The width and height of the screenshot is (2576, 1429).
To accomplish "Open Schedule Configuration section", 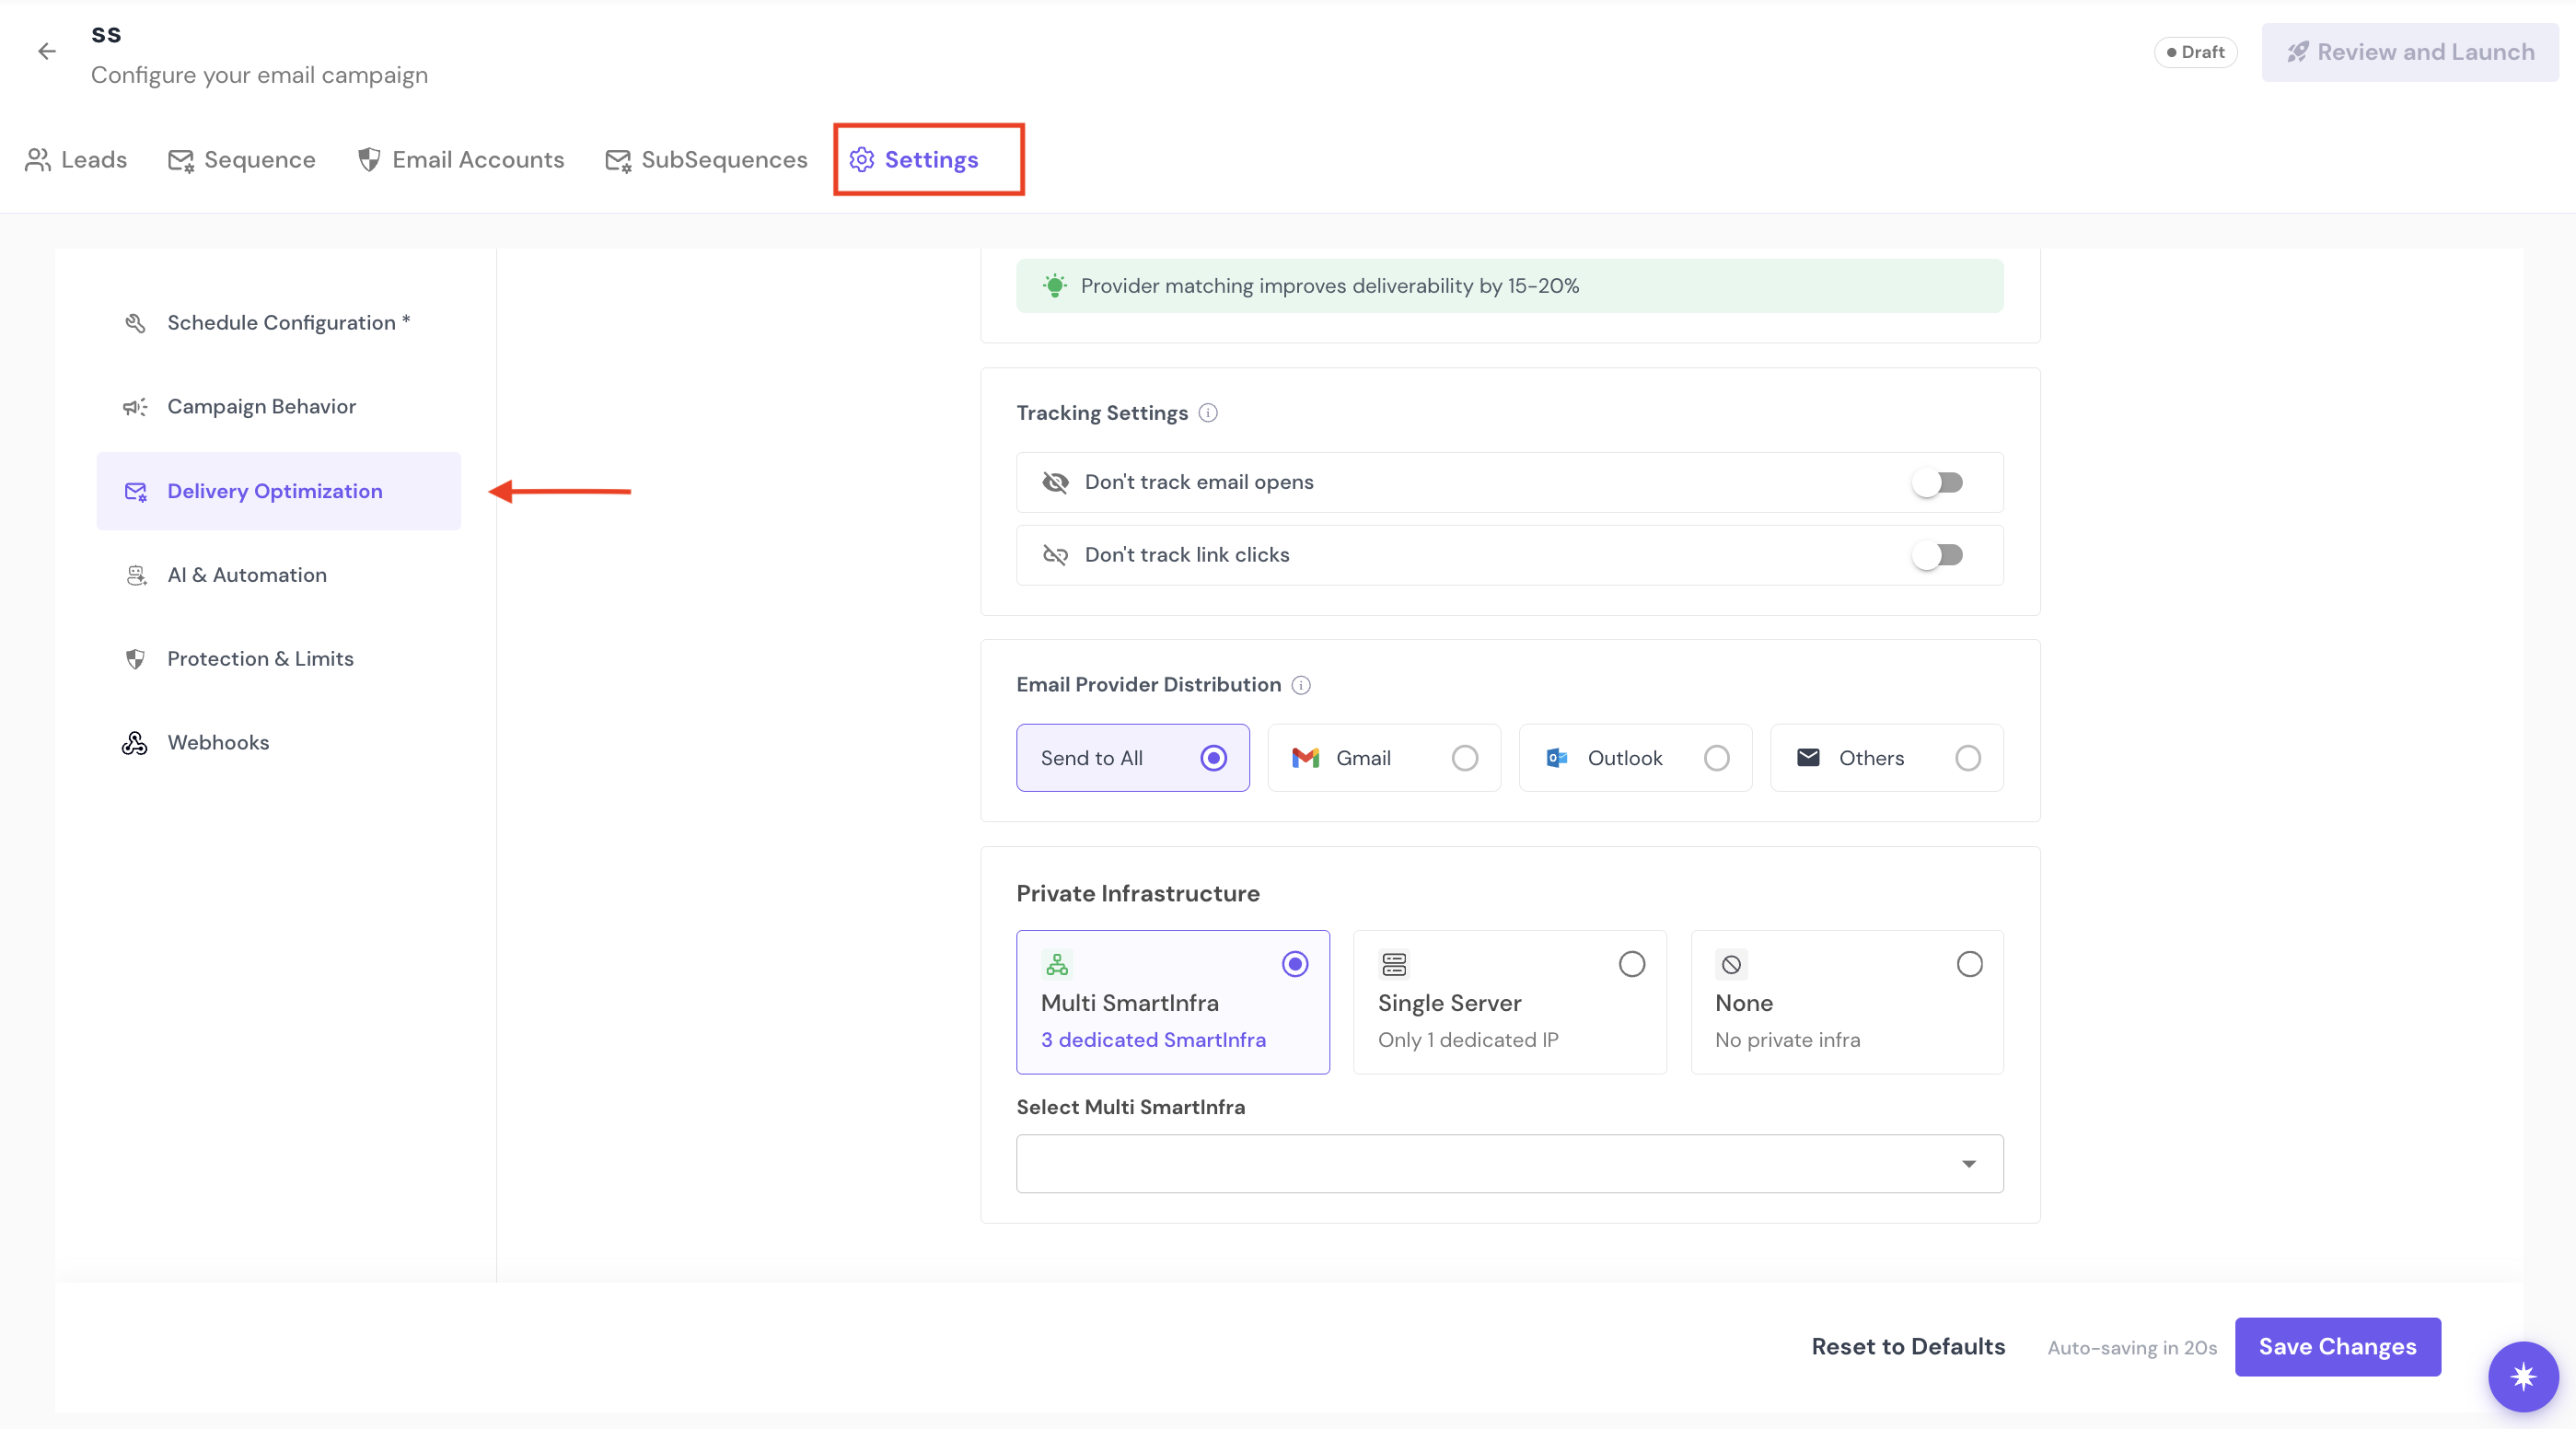I will (279, 323).
